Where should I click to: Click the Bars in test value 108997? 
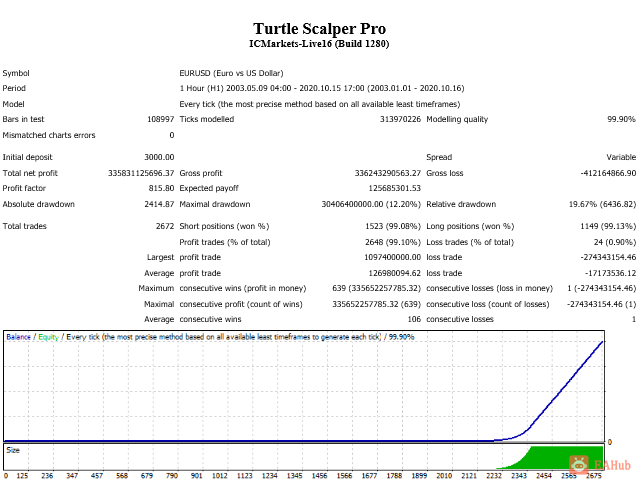pos(160,119)
